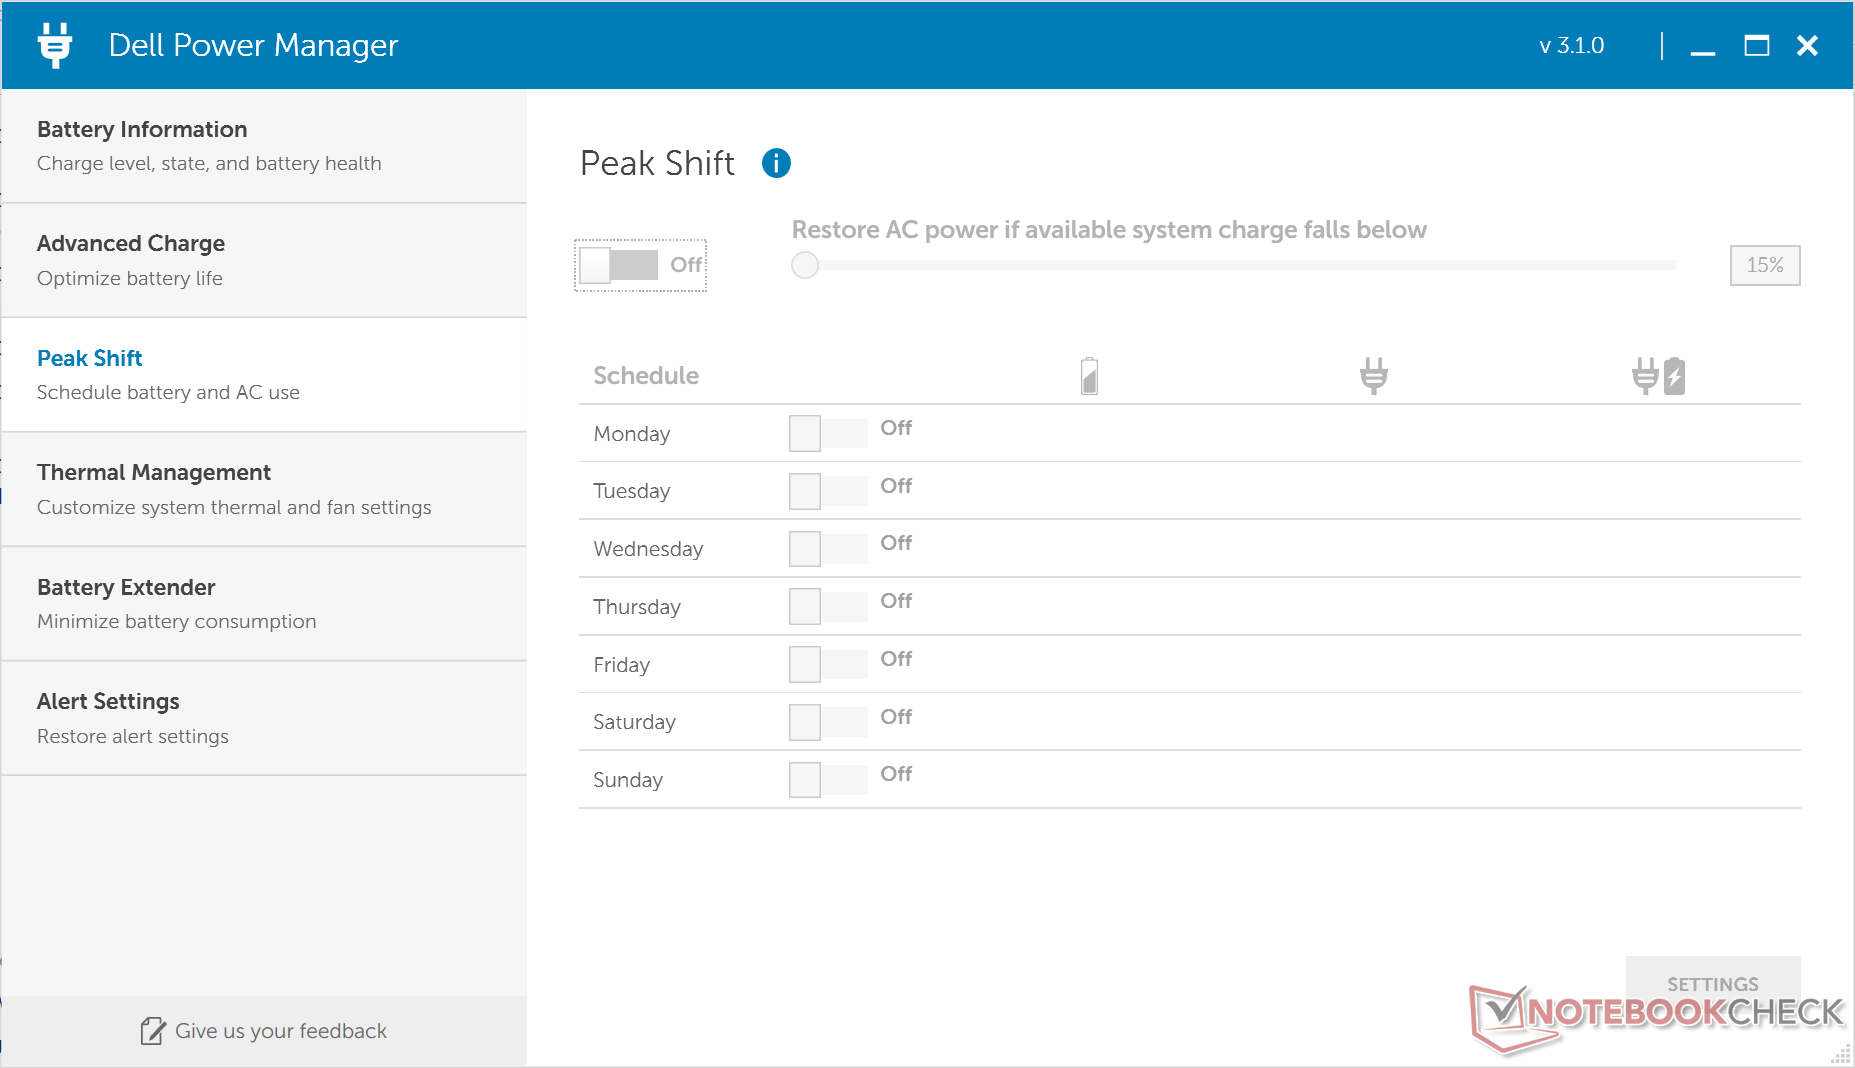Switch on the Friday schedule toggle

click(x=827, y=664)
